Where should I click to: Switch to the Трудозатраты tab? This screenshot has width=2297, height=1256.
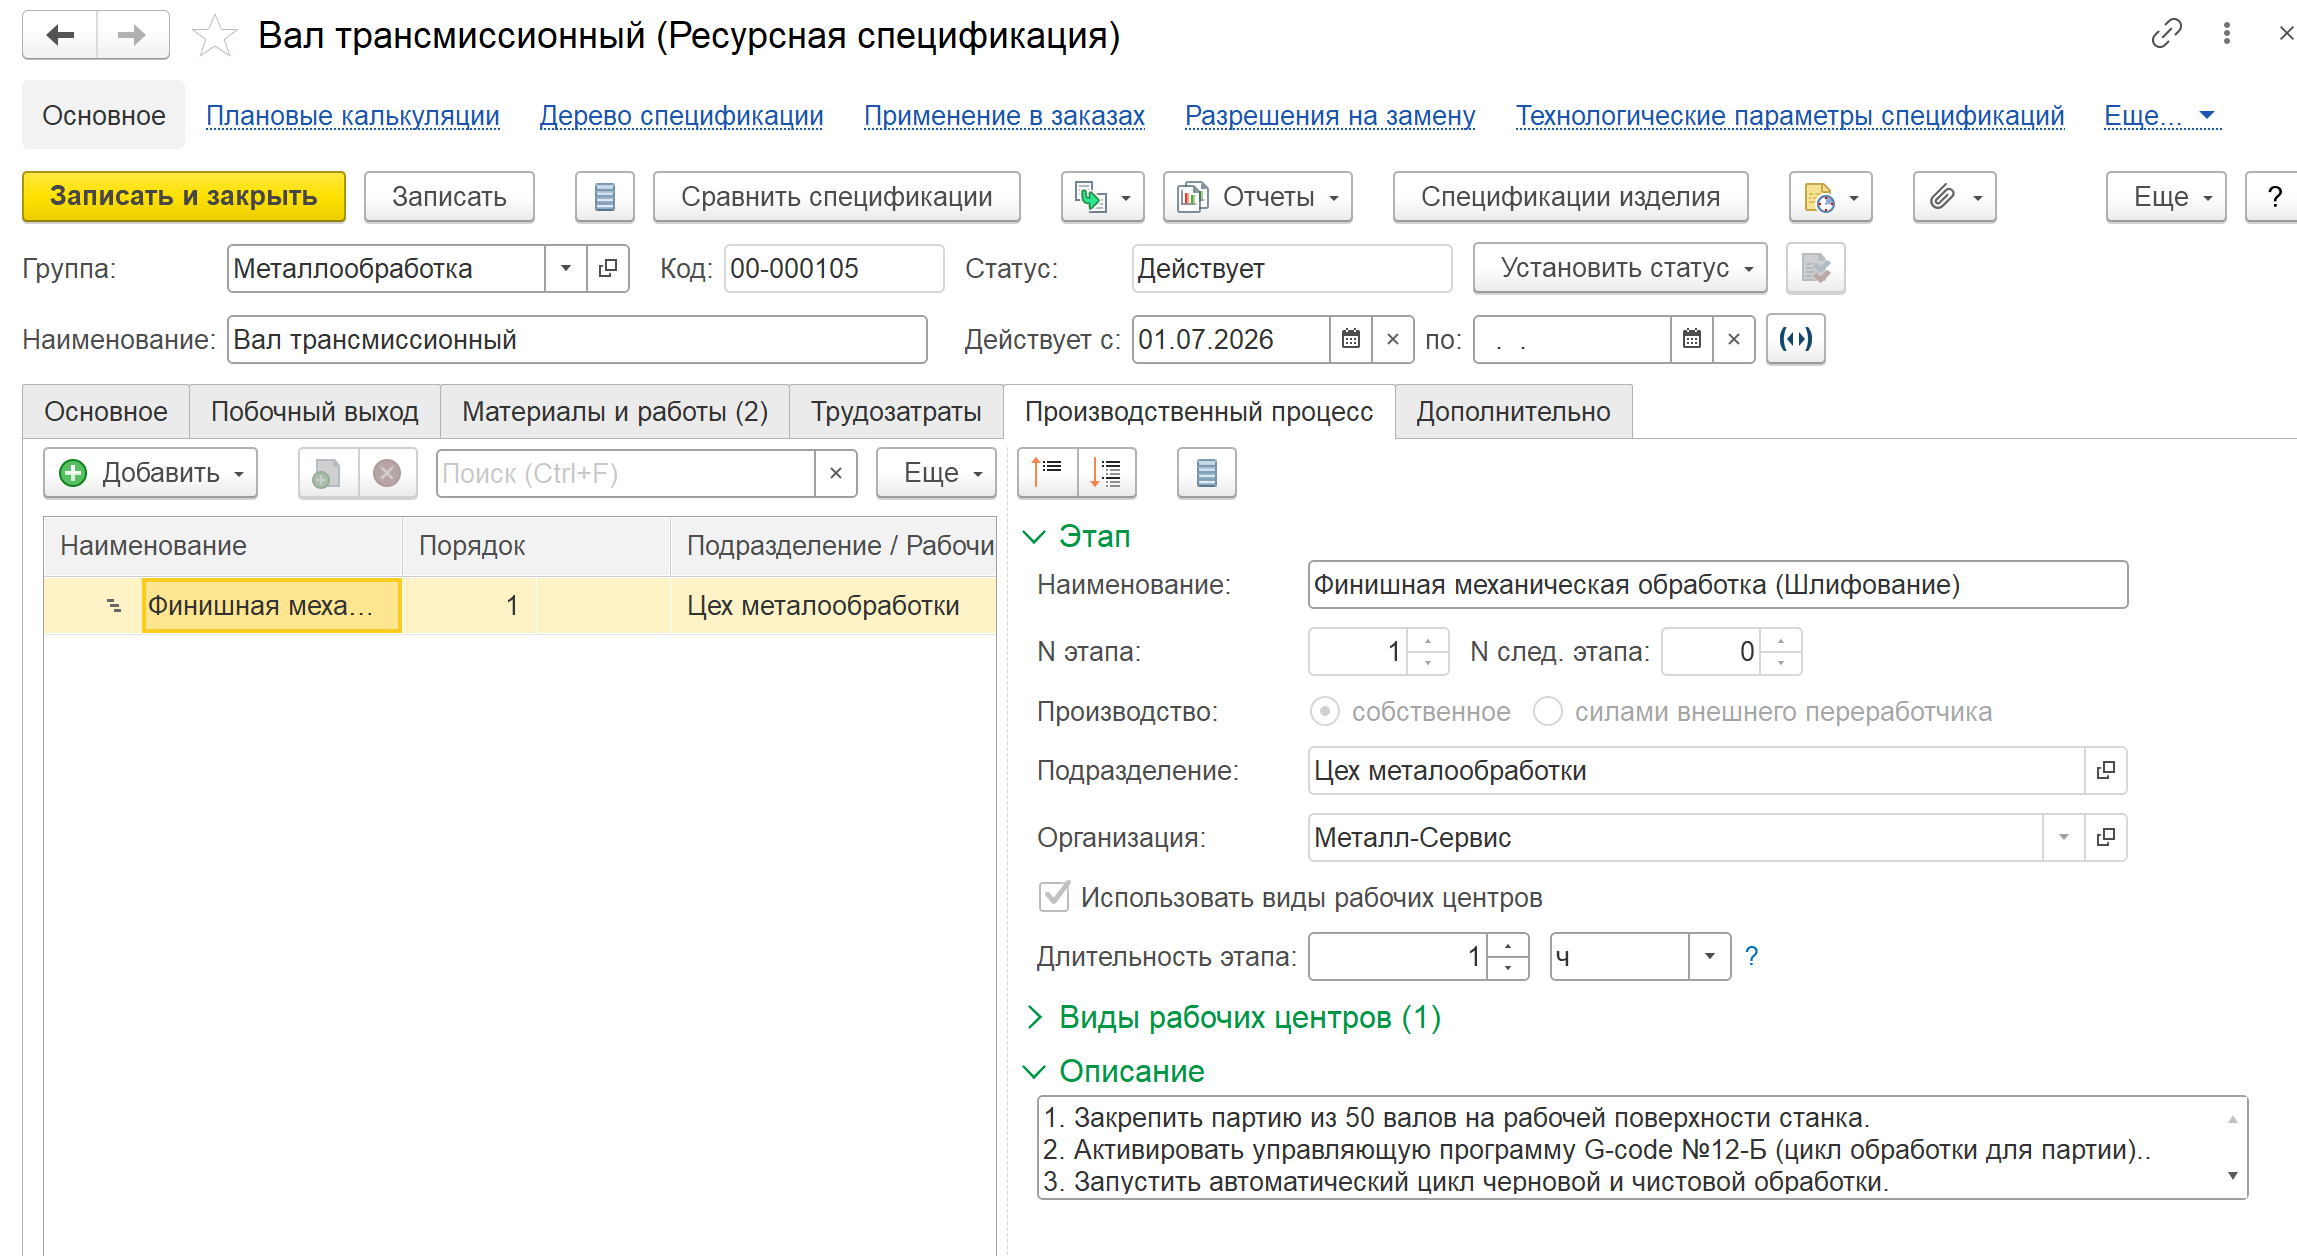[896, 411]
